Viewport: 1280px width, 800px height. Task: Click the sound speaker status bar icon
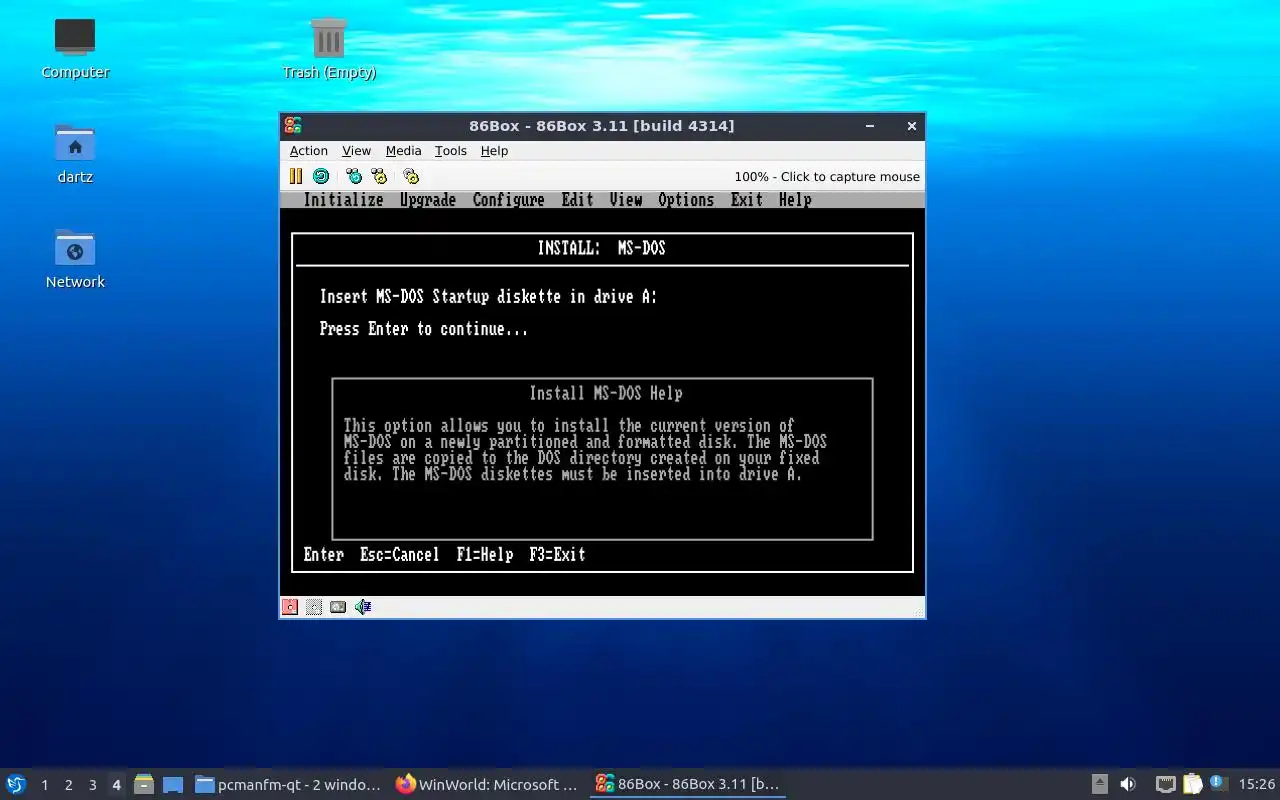pyautogui.click(x=363, y=607)
